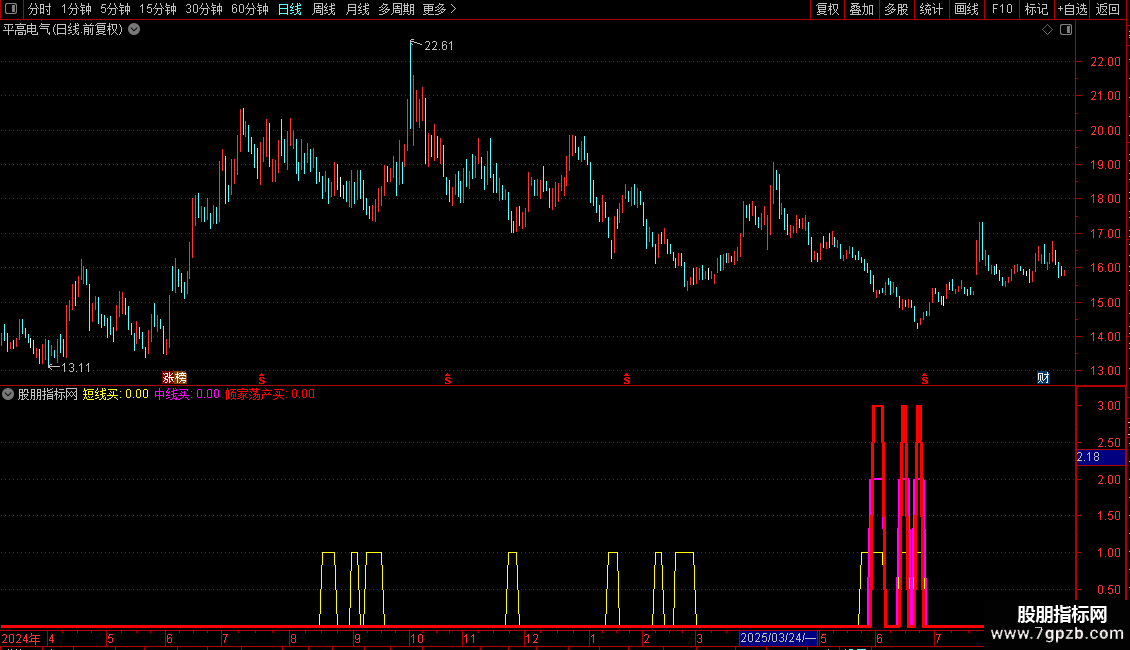Click the 2.18 indicator axis value tag
The width and height of the screenshot is (1130, 650).
[1100, 457]
